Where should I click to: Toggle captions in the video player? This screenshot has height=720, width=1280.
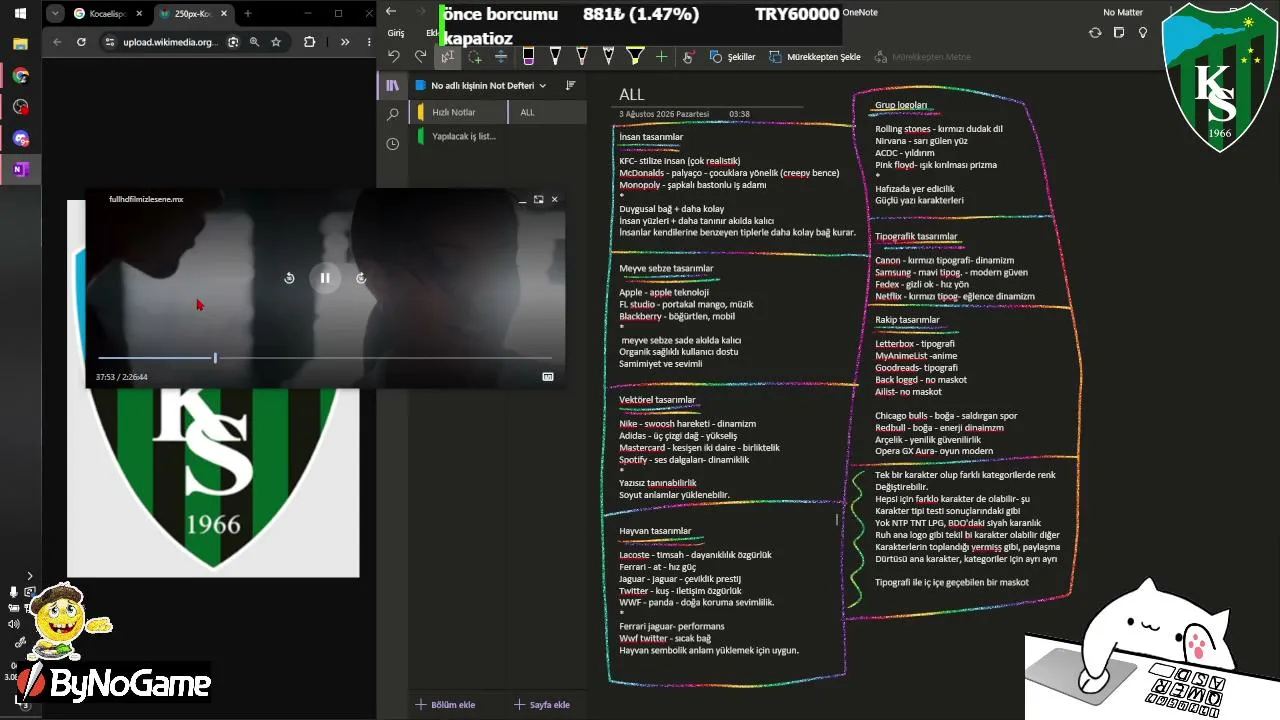coord(548,377)
